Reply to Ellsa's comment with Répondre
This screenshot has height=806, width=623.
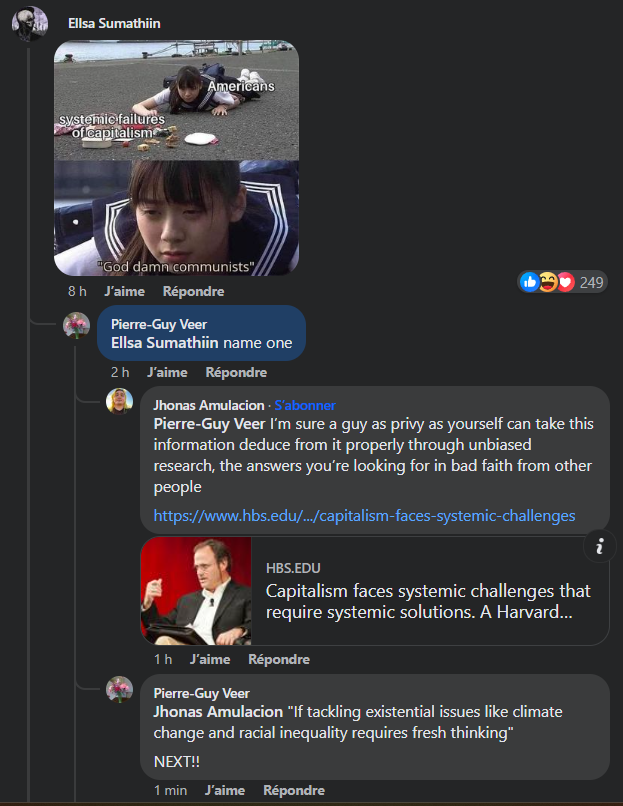193,291
